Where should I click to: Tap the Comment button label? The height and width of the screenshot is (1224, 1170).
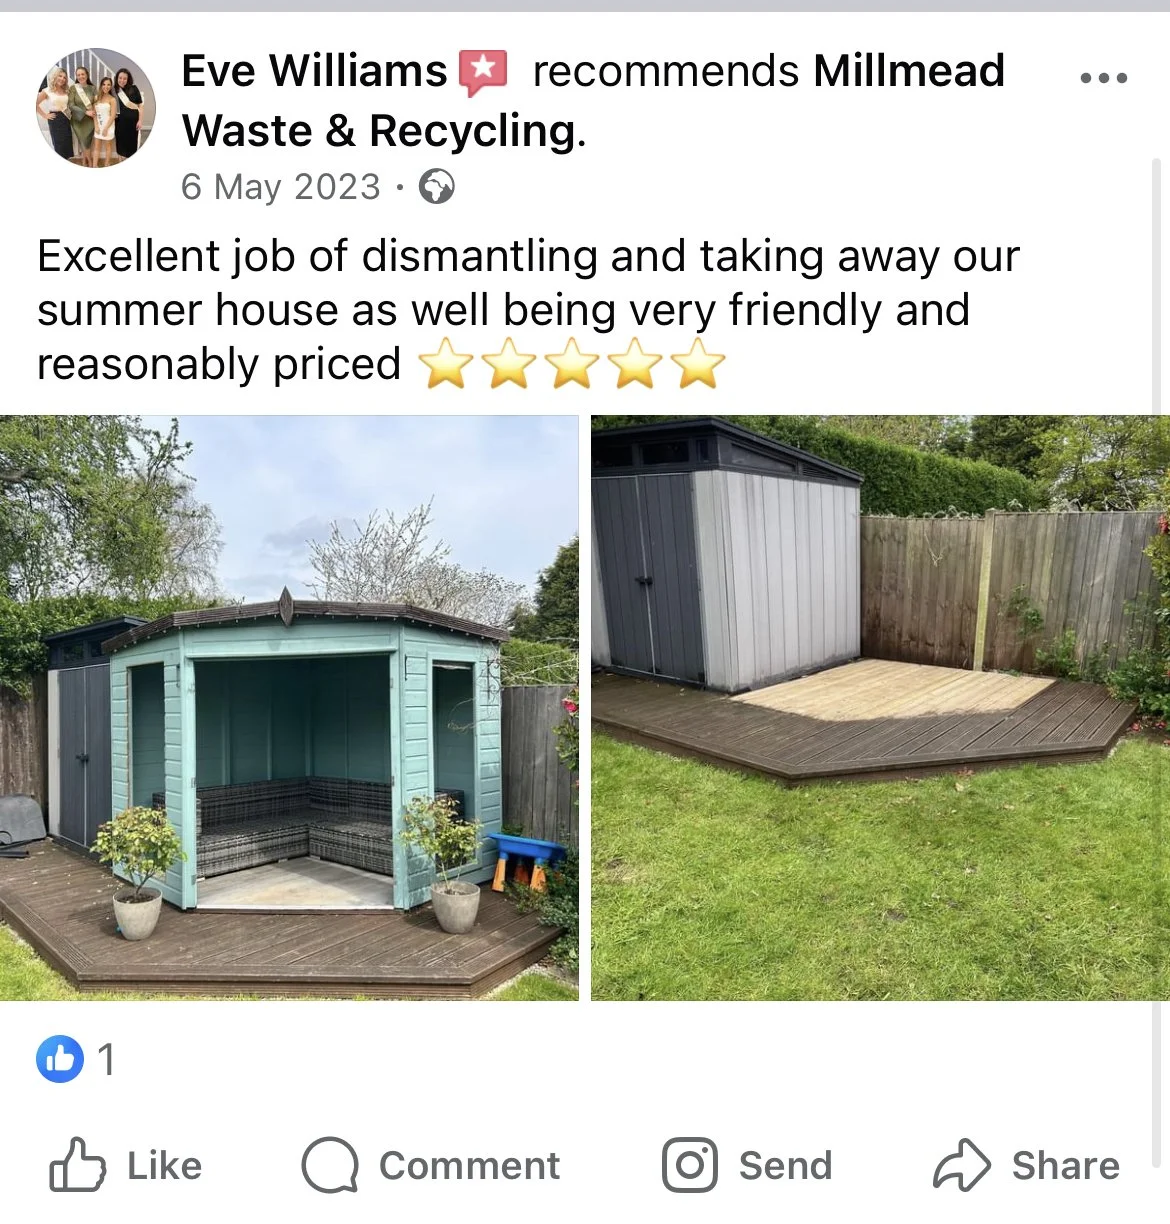tap(469, 1166)
